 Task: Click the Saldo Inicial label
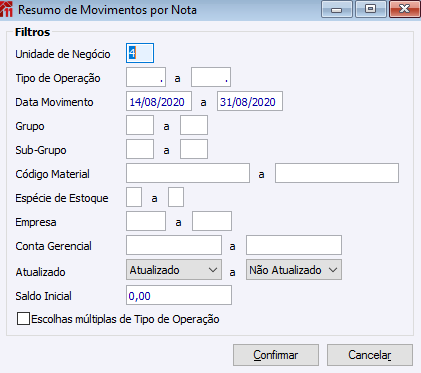coord(43,296)
